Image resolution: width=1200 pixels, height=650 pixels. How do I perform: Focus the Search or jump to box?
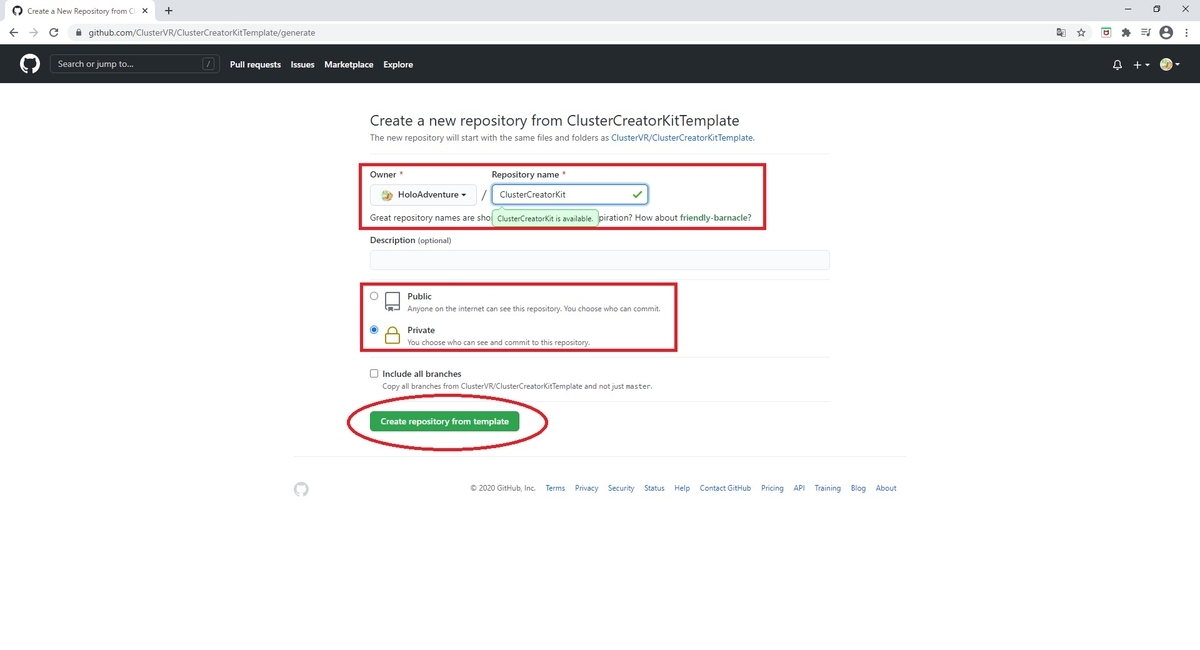pos(135,64)
